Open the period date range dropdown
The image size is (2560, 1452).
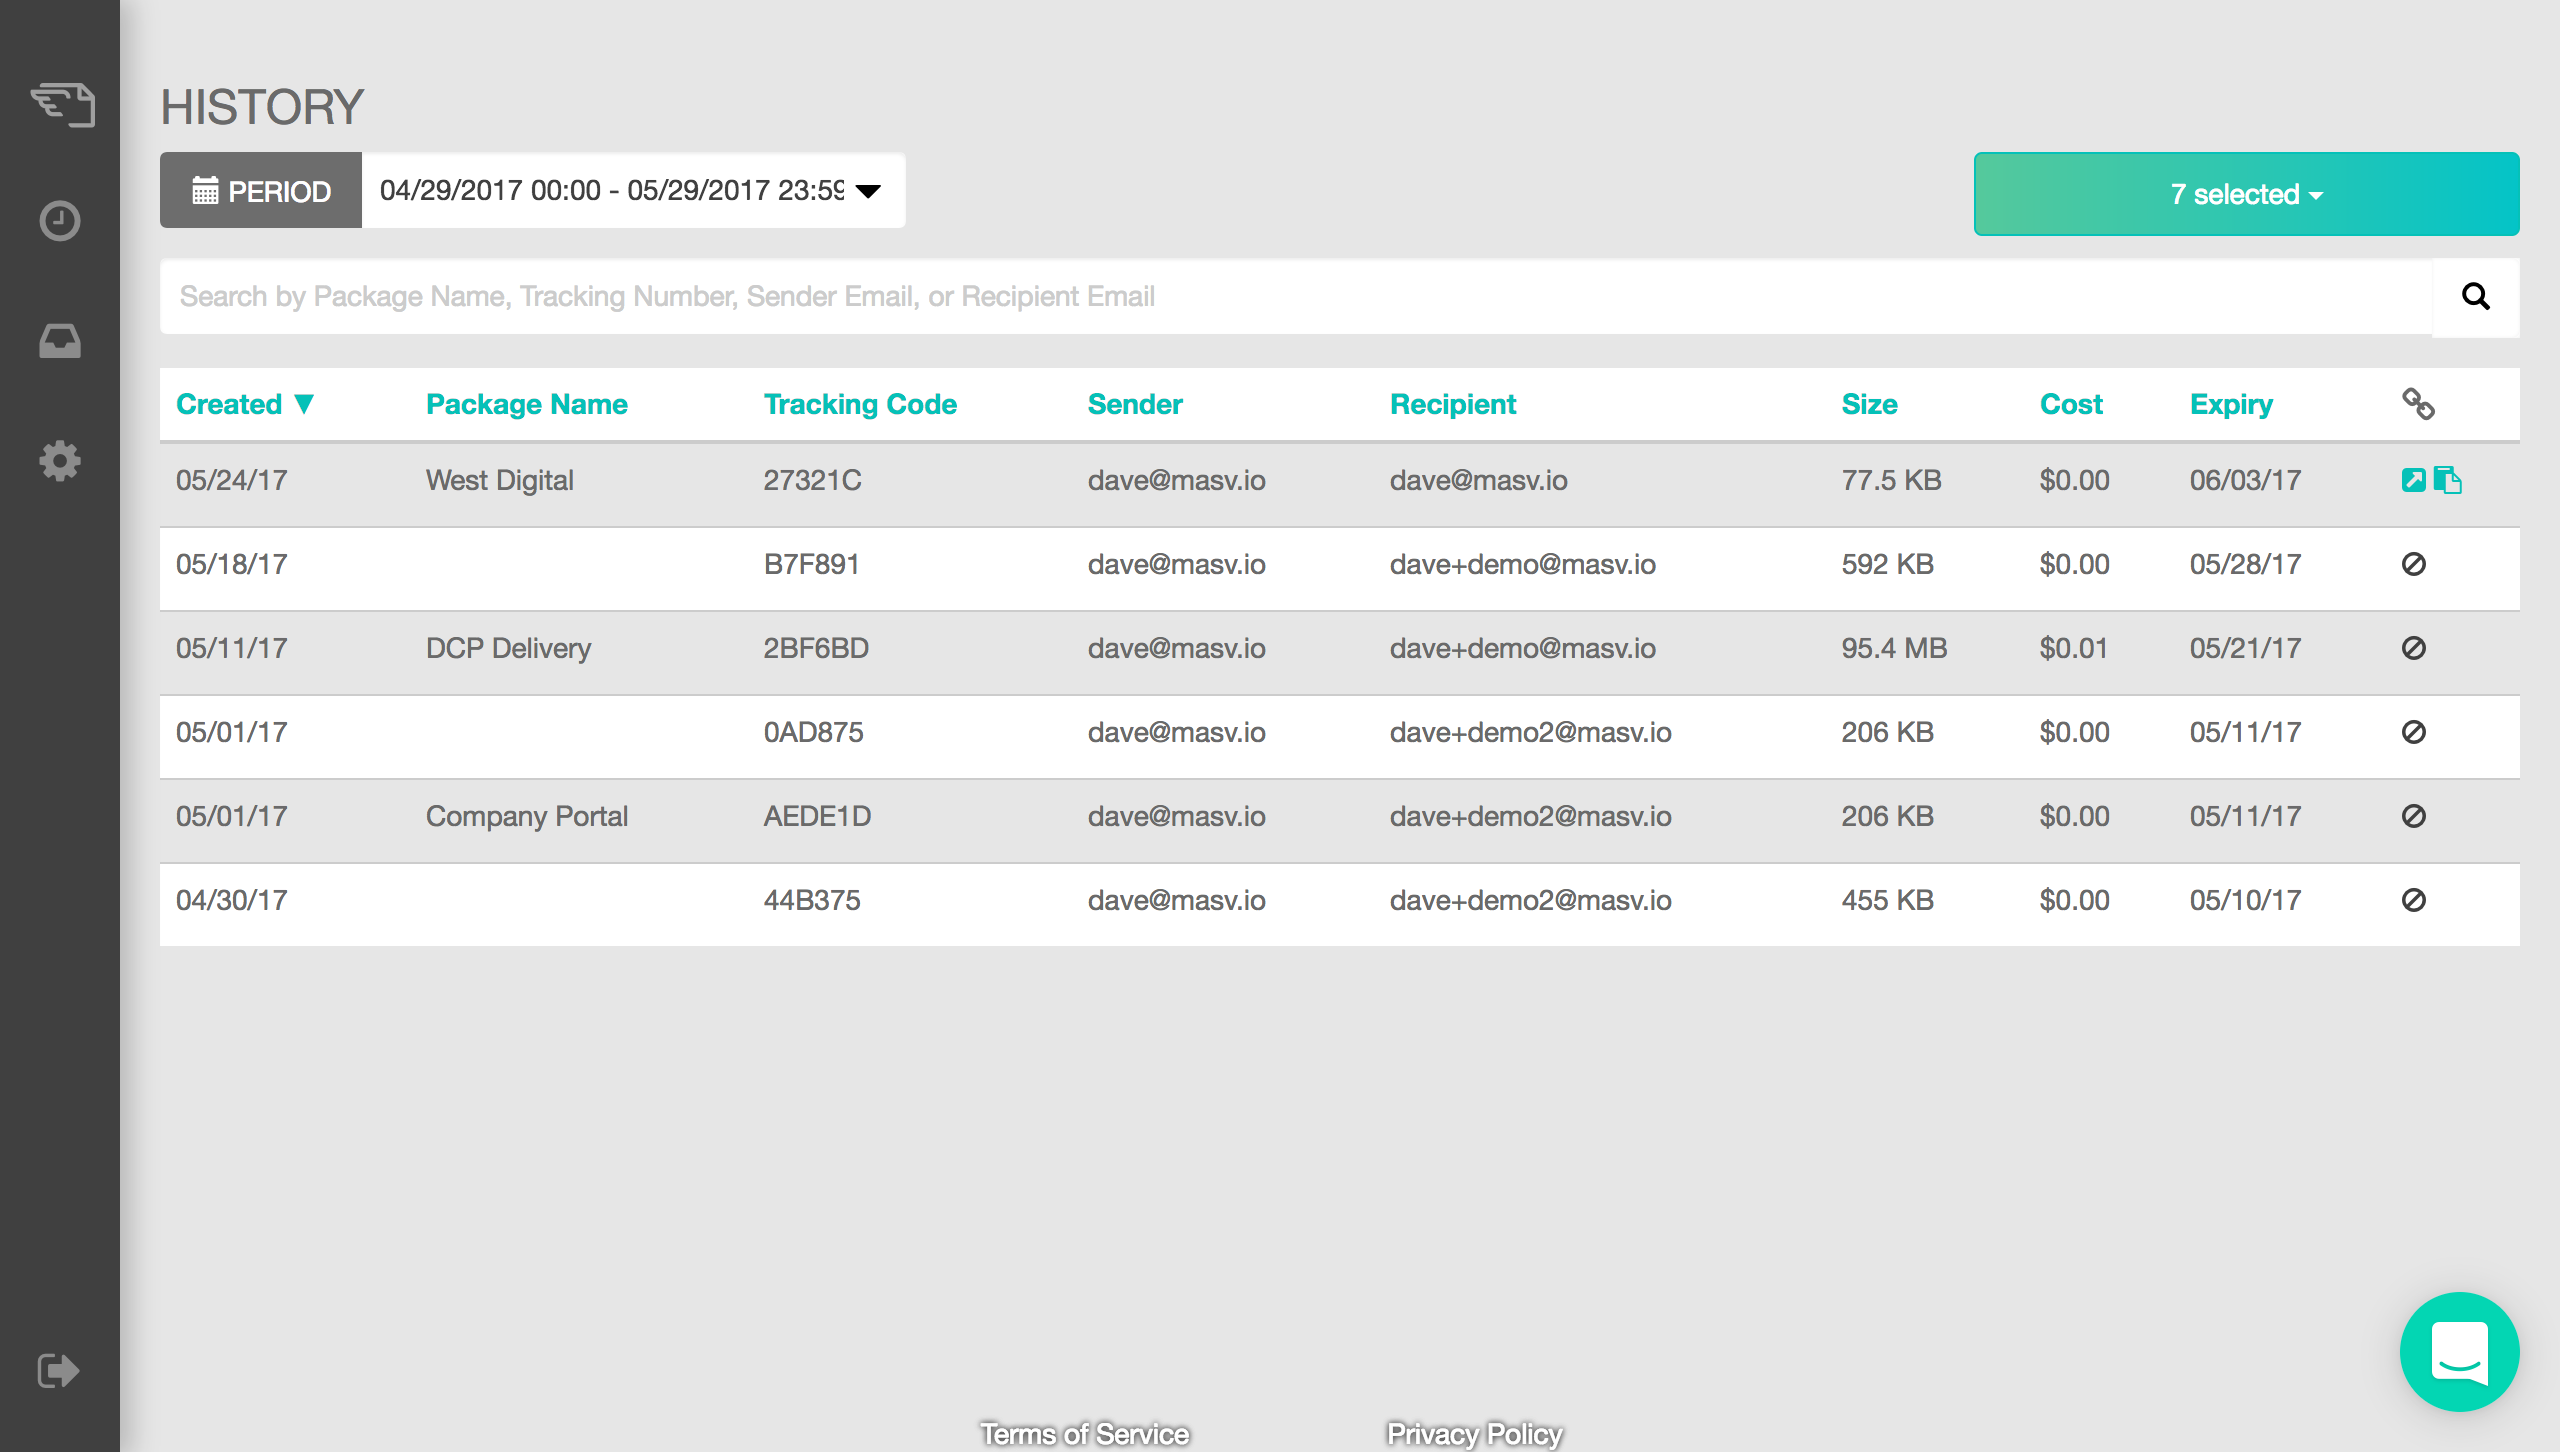pos(632,190)
